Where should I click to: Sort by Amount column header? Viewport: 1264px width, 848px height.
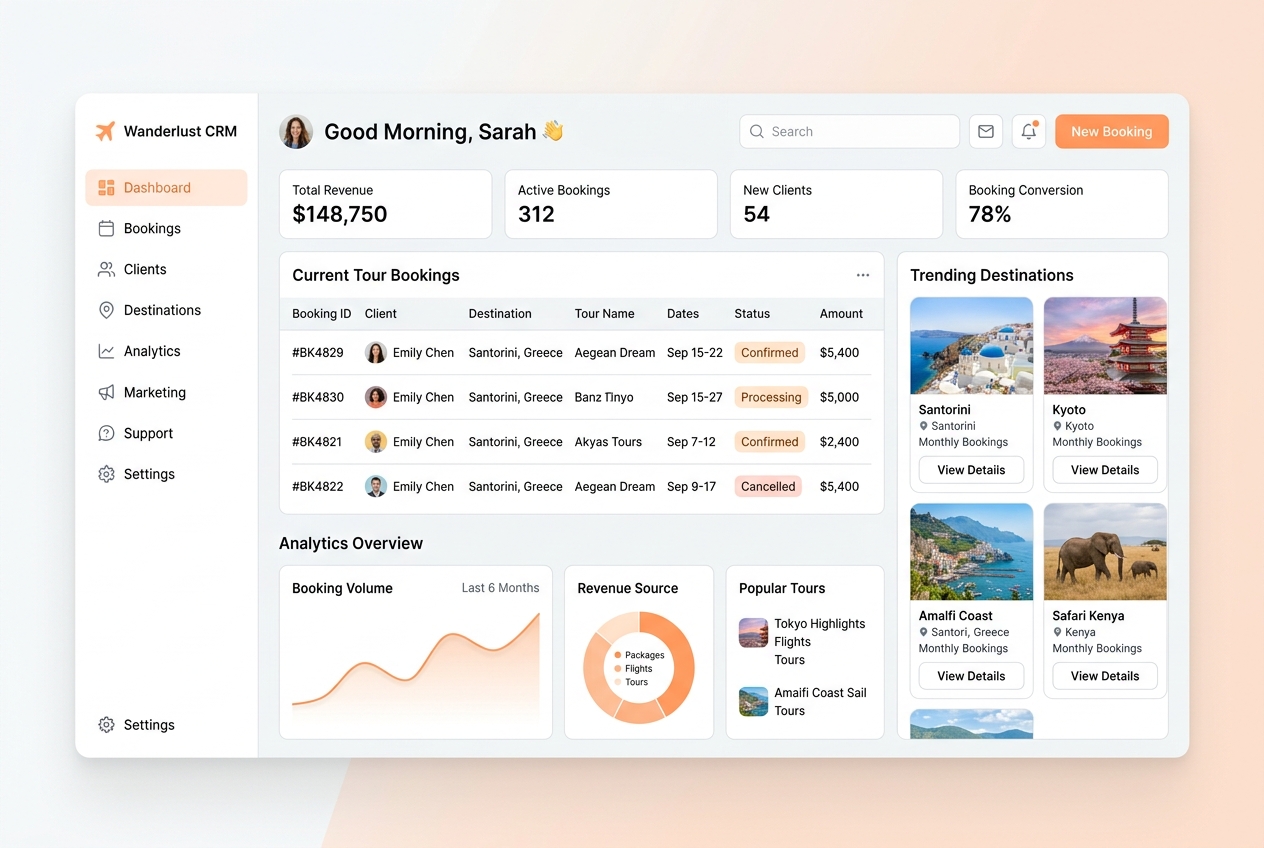(841, 314)
